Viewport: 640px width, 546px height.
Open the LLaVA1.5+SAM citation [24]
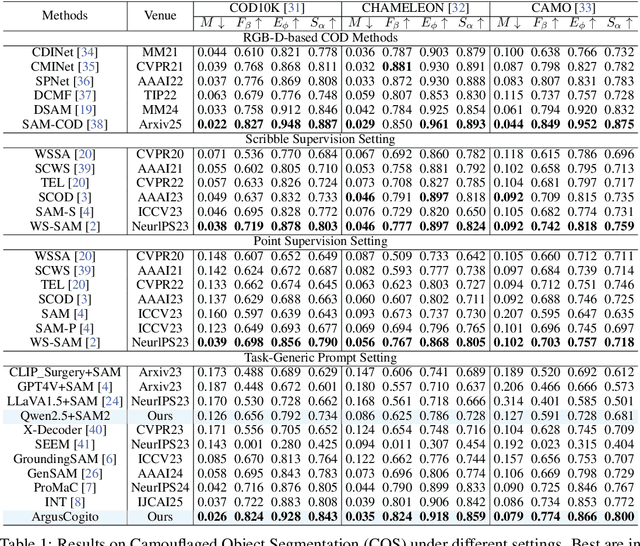[x=115, y=401]
